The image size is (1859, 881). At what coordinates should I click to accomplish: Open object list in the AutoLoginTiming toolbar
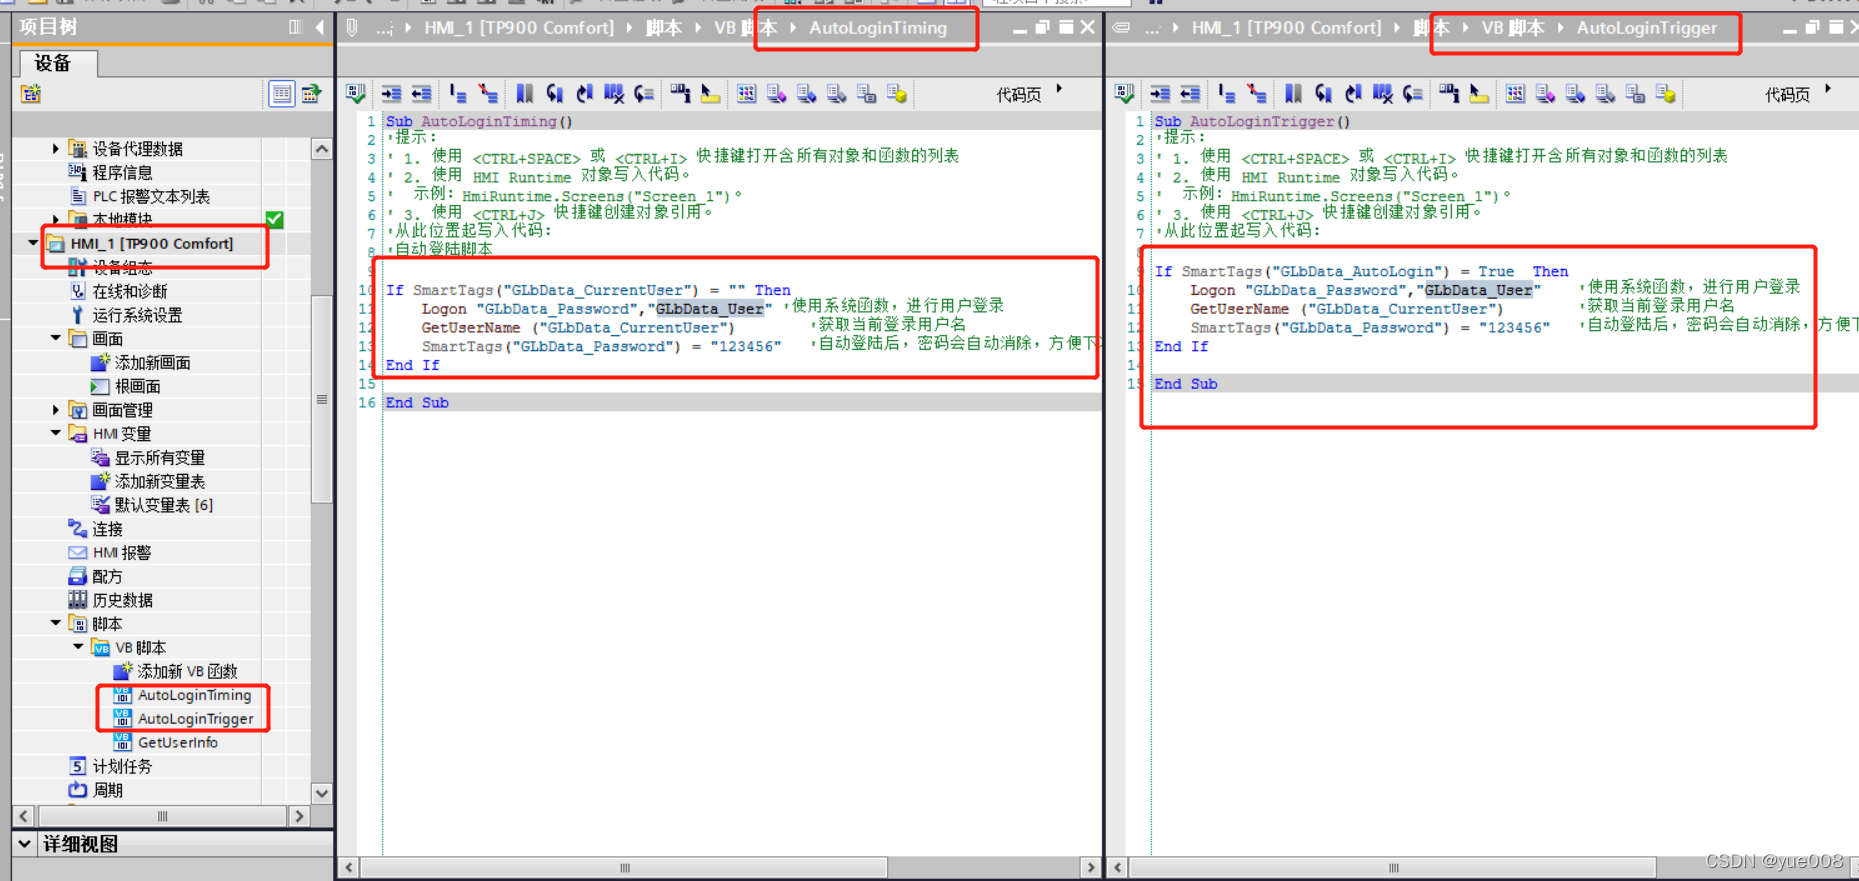[680, 94]
